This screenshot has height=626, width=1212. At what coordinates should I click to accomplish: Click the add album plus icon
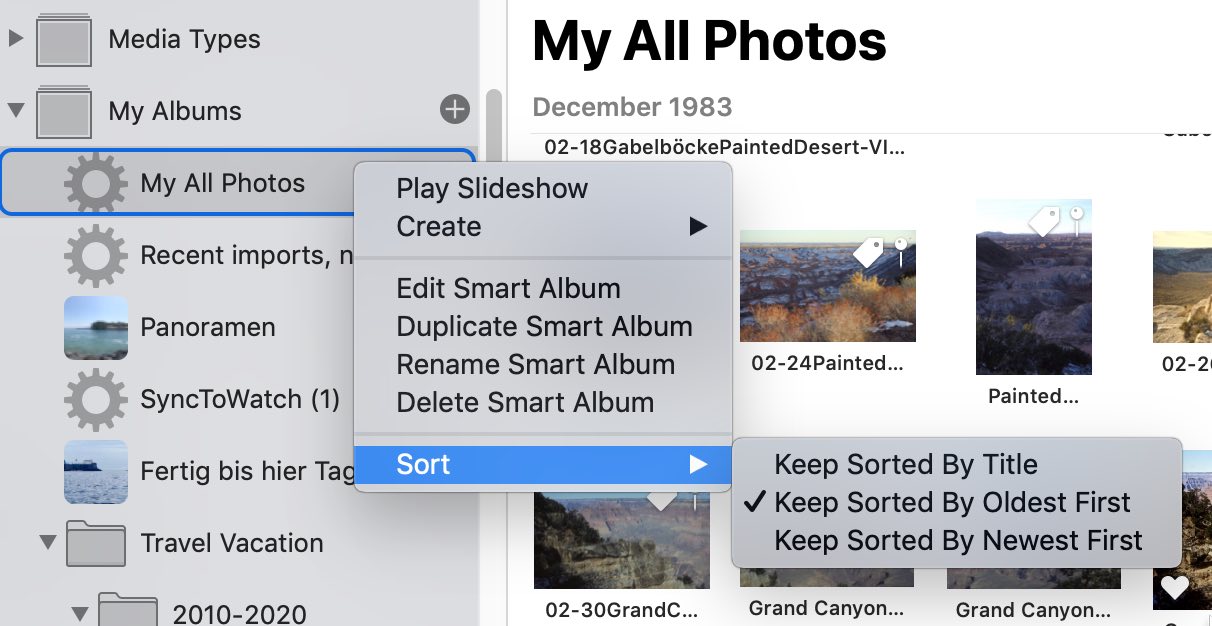tap(455, 109)
